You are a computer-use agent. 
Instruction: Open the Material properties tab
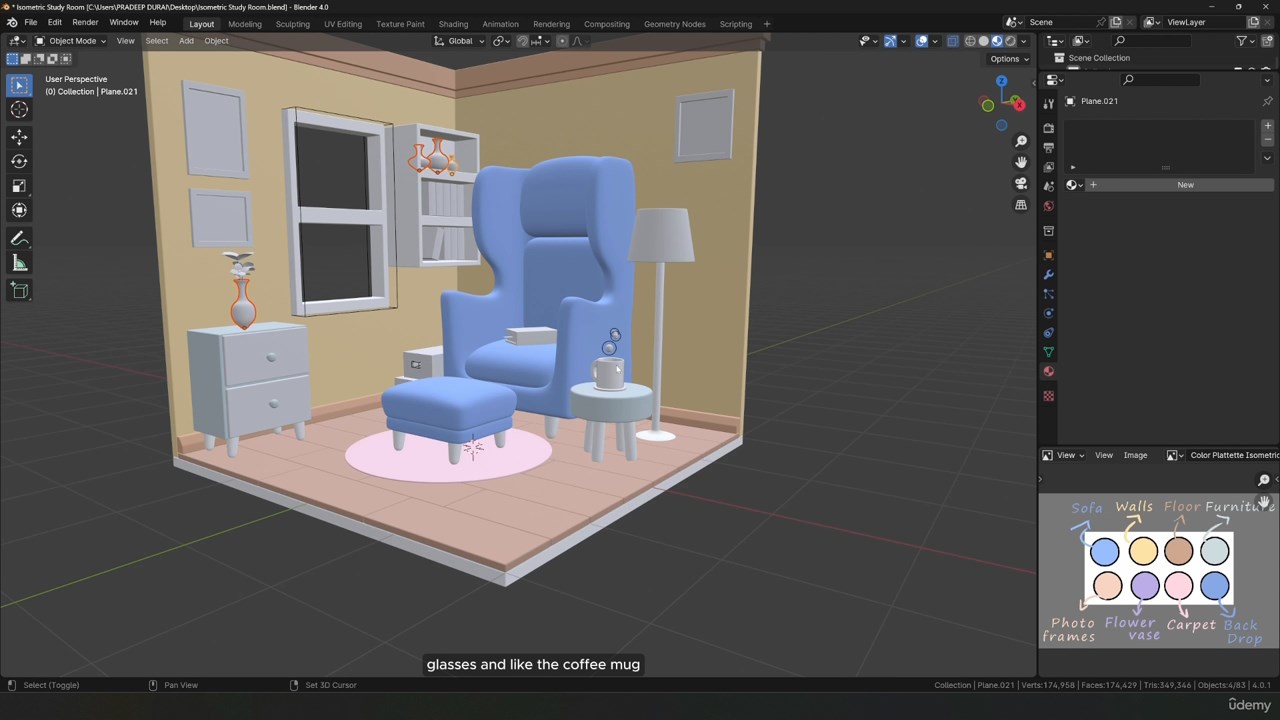pos(1048,371)
